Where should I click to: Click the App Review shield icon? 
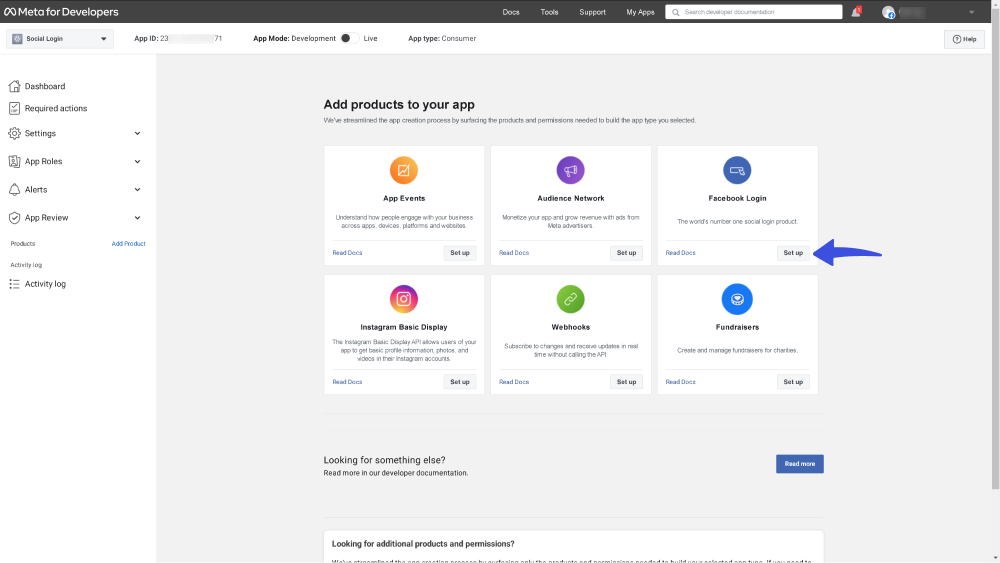tap(14, 217)
